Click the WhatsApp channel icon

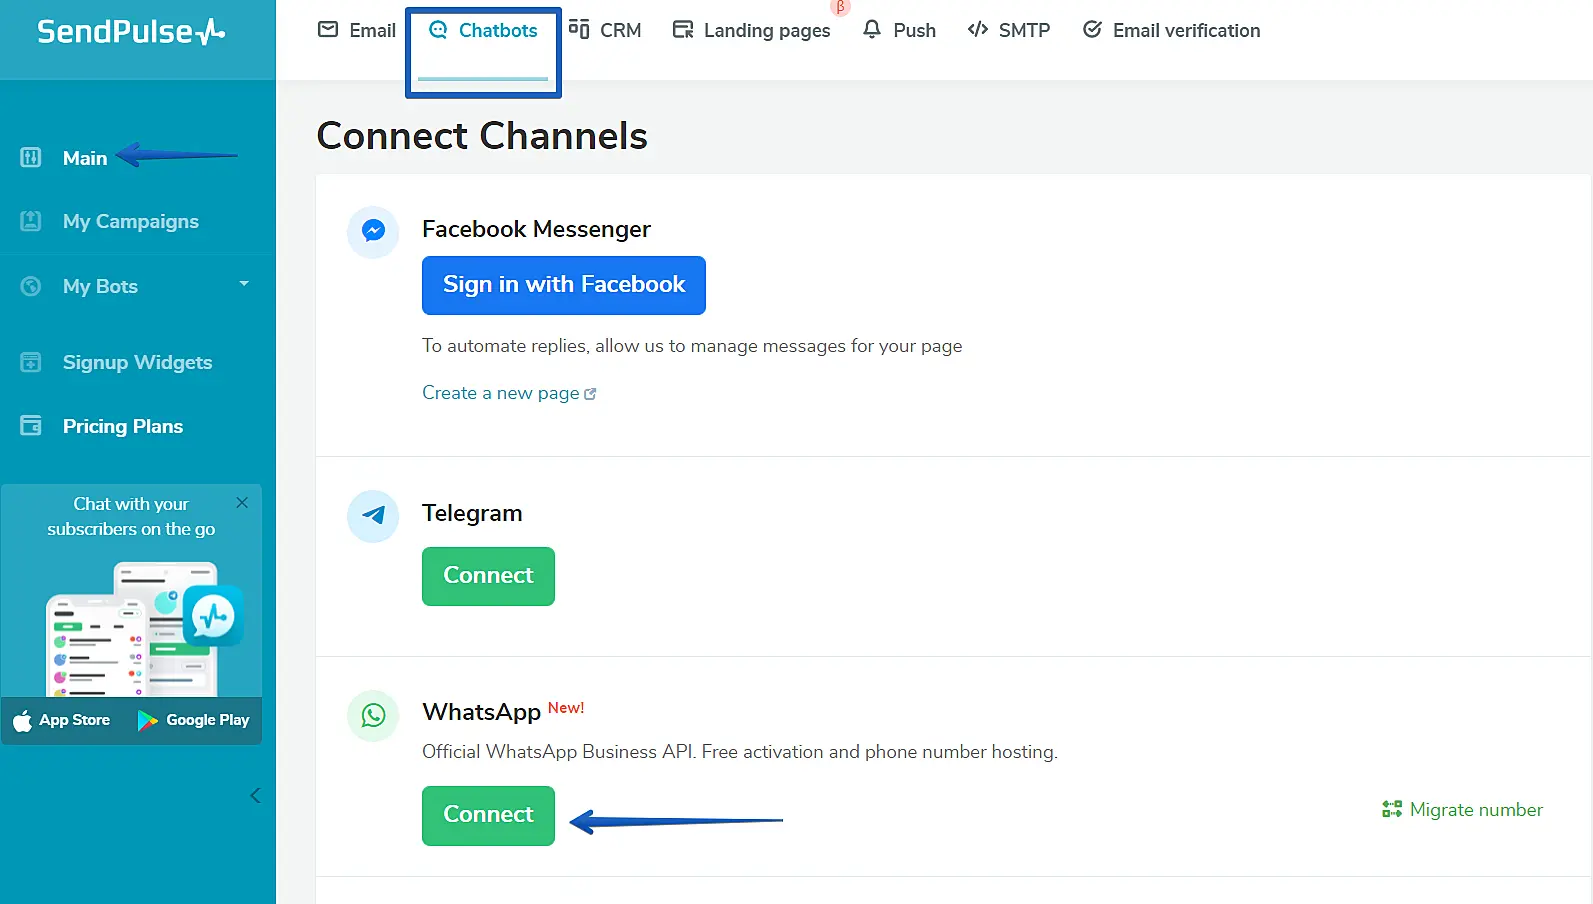[373, 716]
